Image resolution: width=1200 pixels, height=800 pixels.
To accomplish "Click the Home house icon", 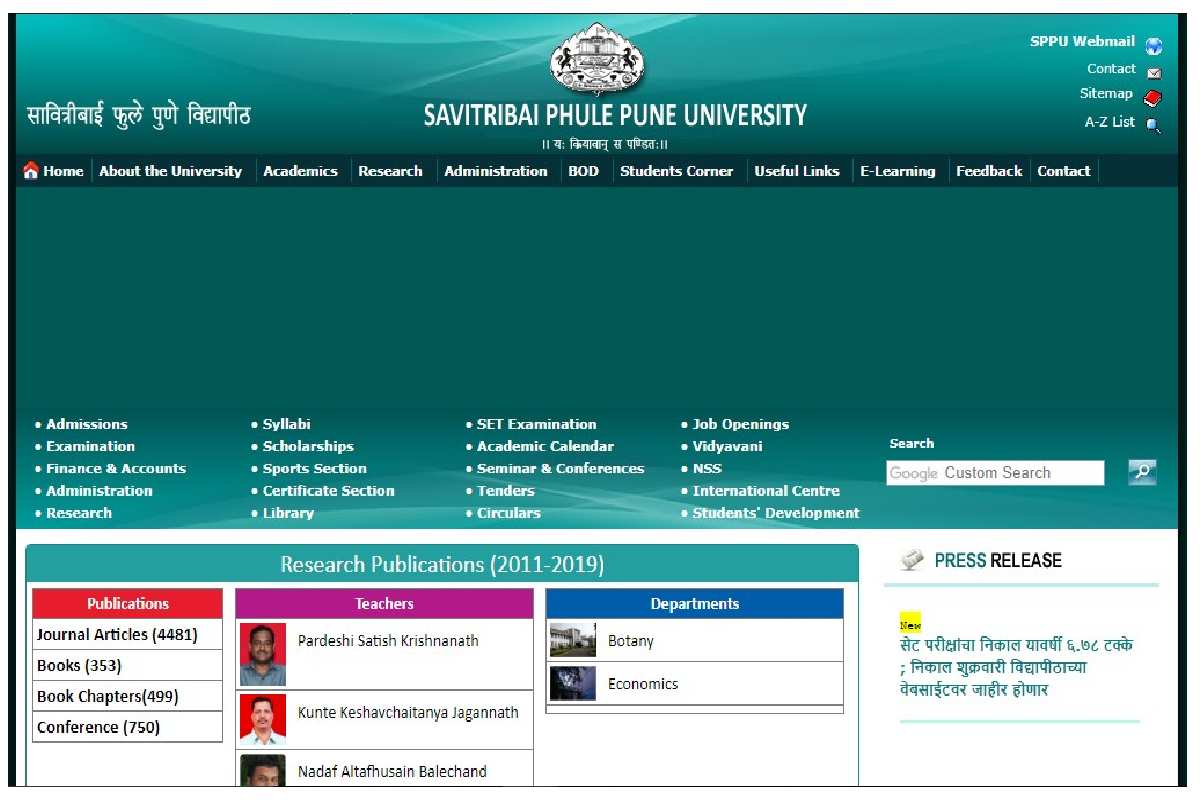I will tap(31, 171).
